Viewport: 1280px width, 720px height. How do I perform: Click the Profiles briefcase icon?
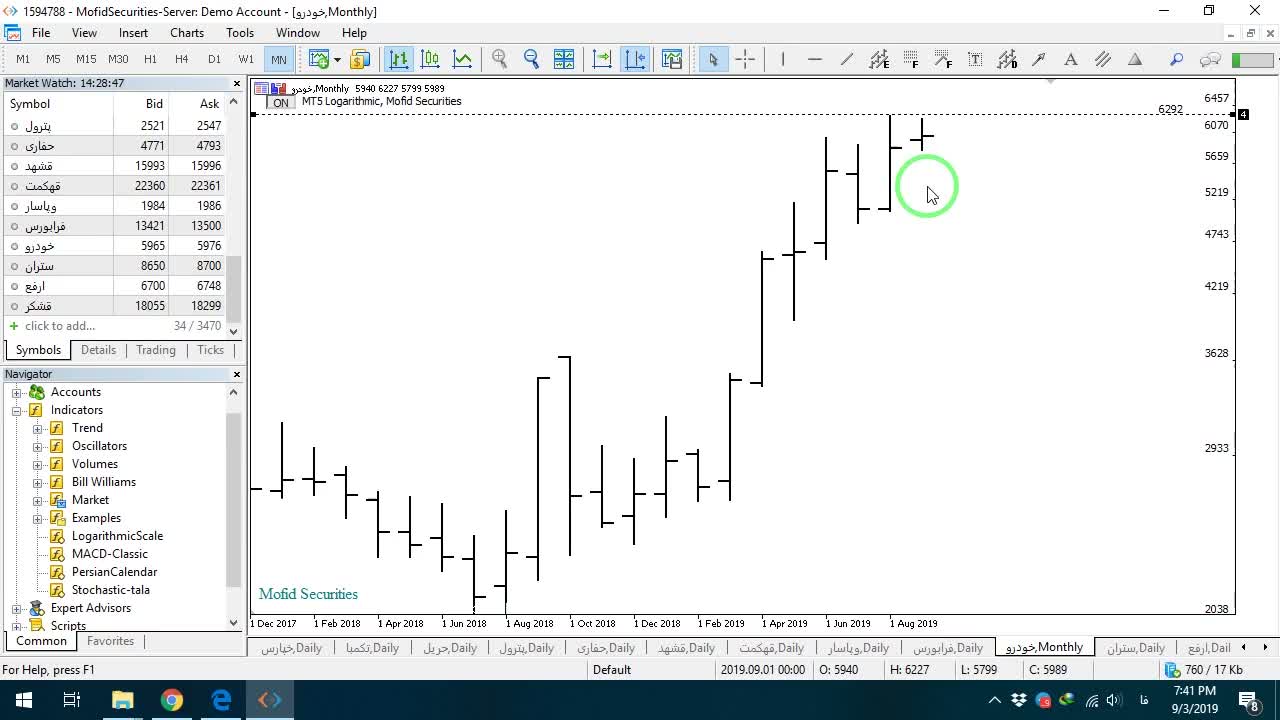(360, 59)
